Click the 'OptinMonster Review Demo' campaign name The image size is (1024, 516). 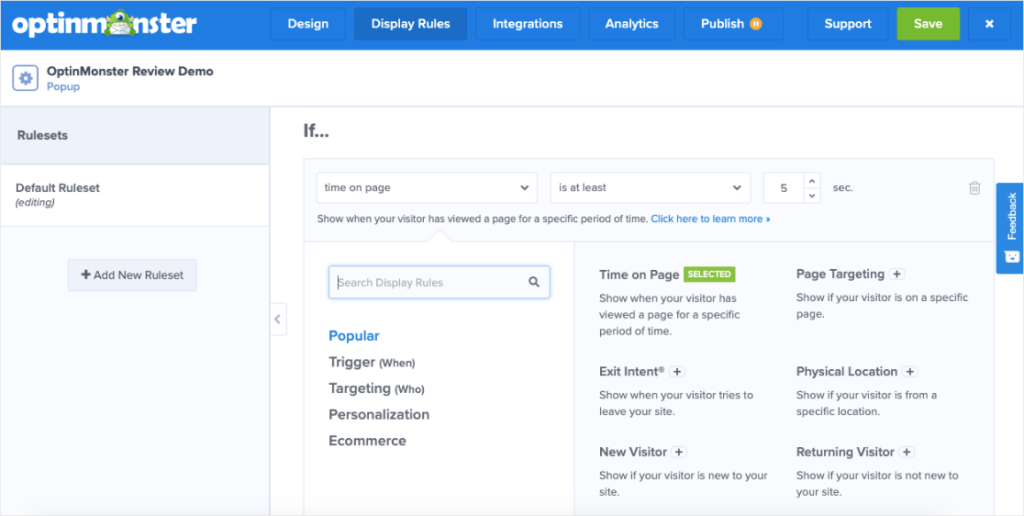coord(130,71)
